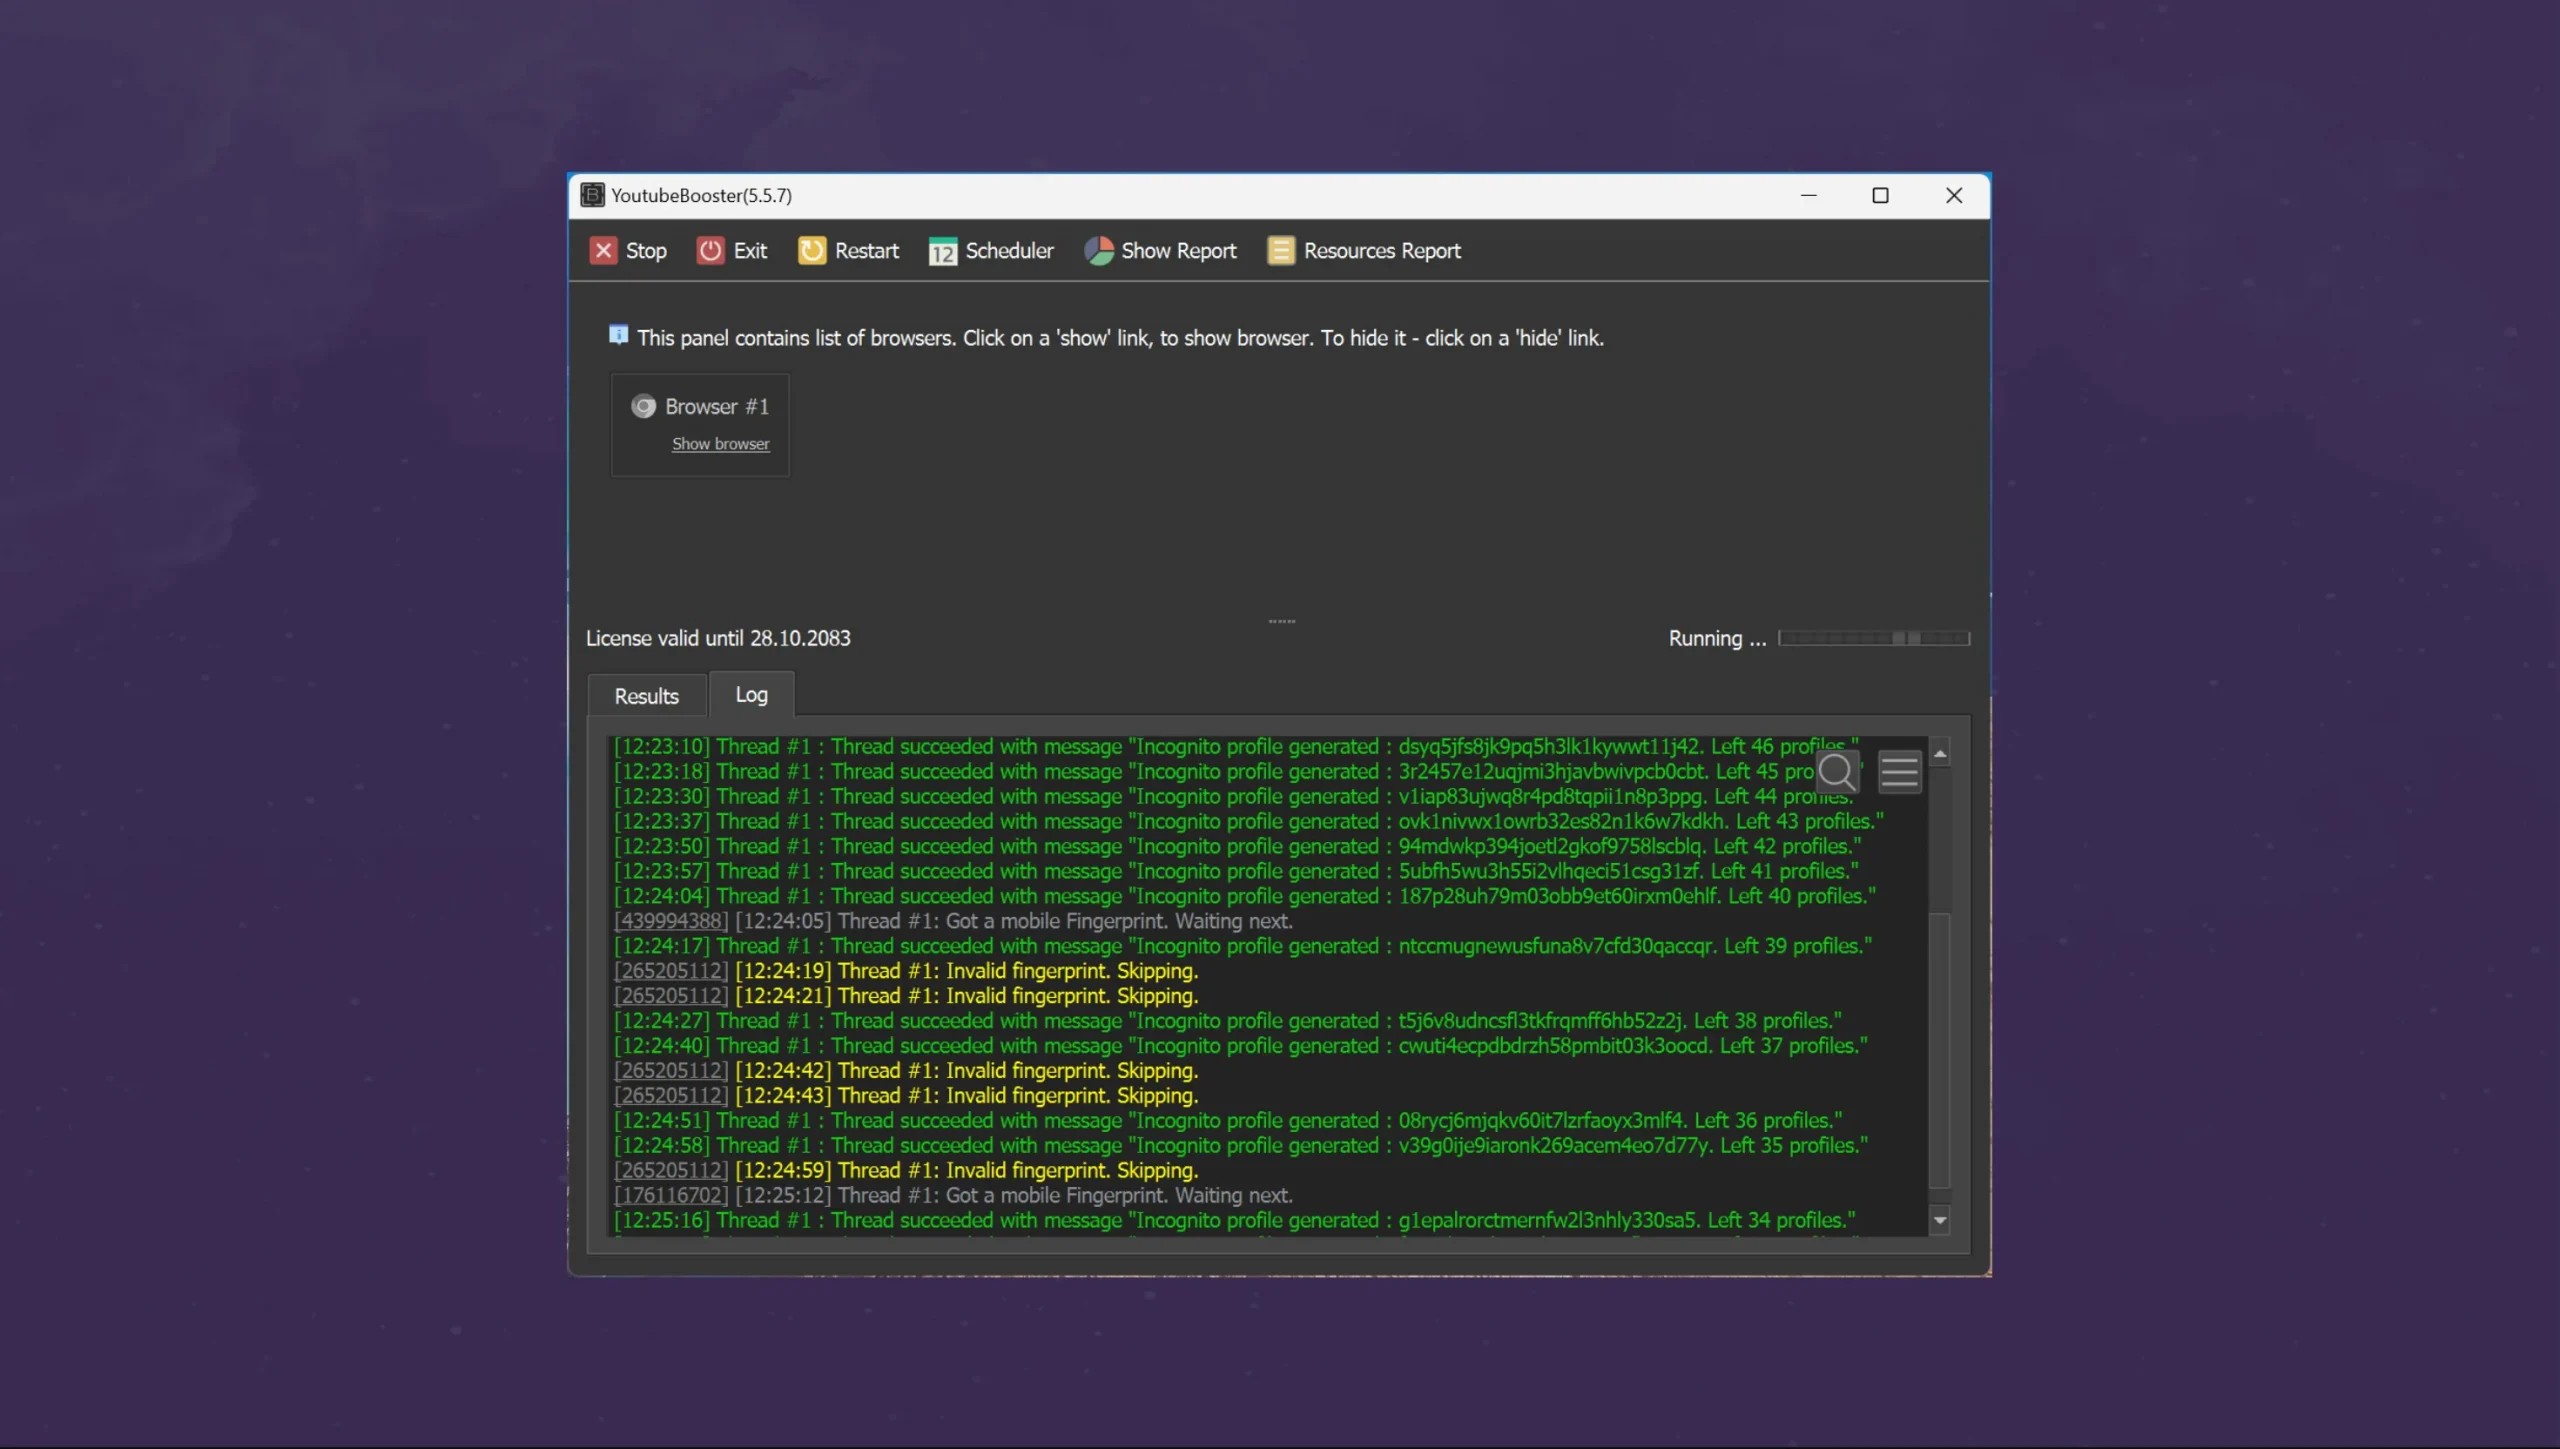Screen dimensions: 2560x1449
Task: Click the Running progress bar
Action: click(1874, 638)
